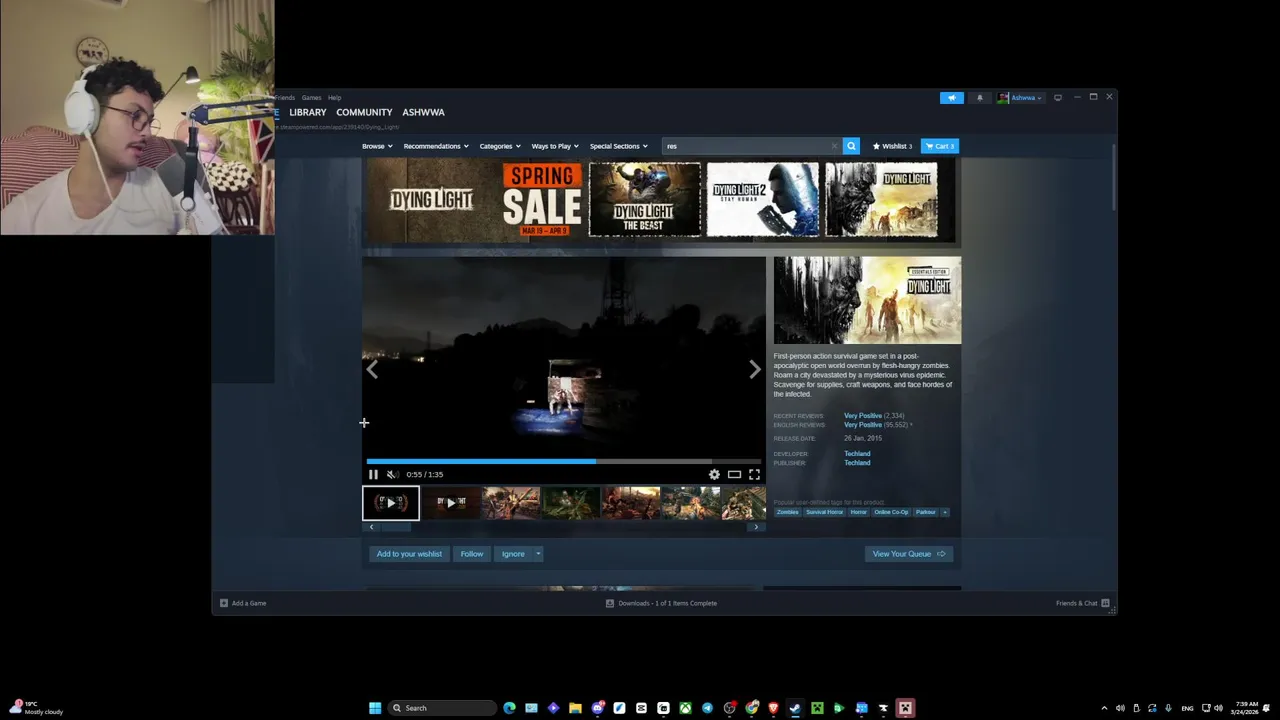Viewport: 1280px width, 720px height.
Task: Enter fullscreen for the trailer video
Action: [754, 475]
